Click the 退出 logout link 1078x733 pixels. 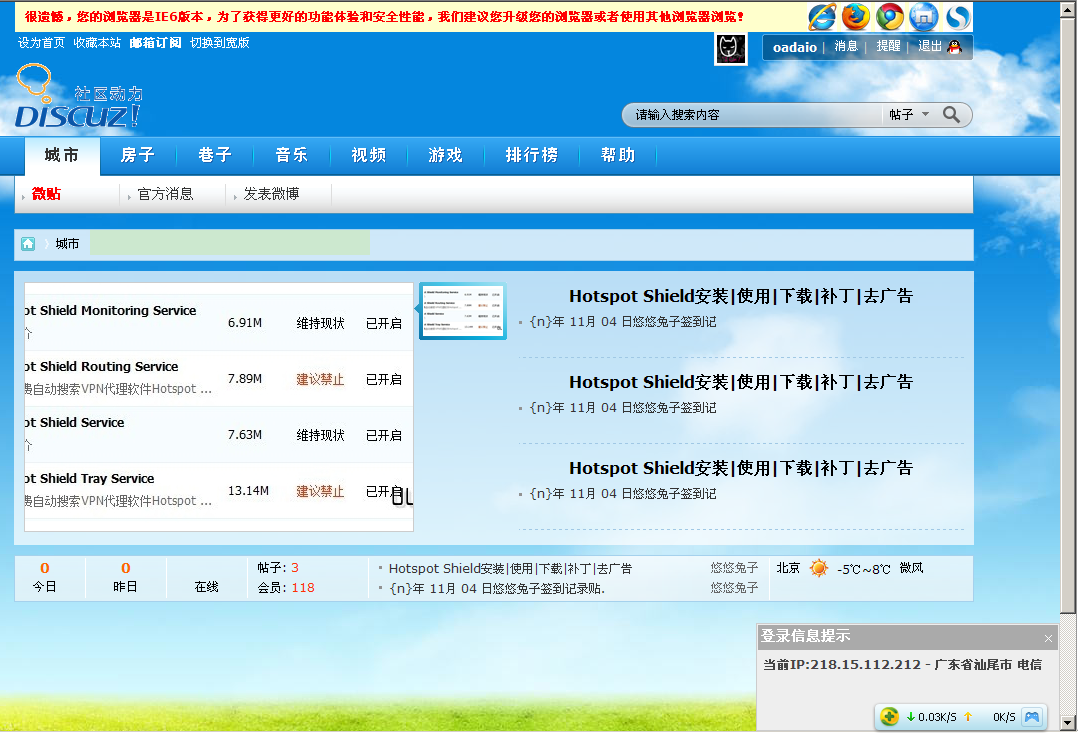pyautogui.click(x=930, y=46)
